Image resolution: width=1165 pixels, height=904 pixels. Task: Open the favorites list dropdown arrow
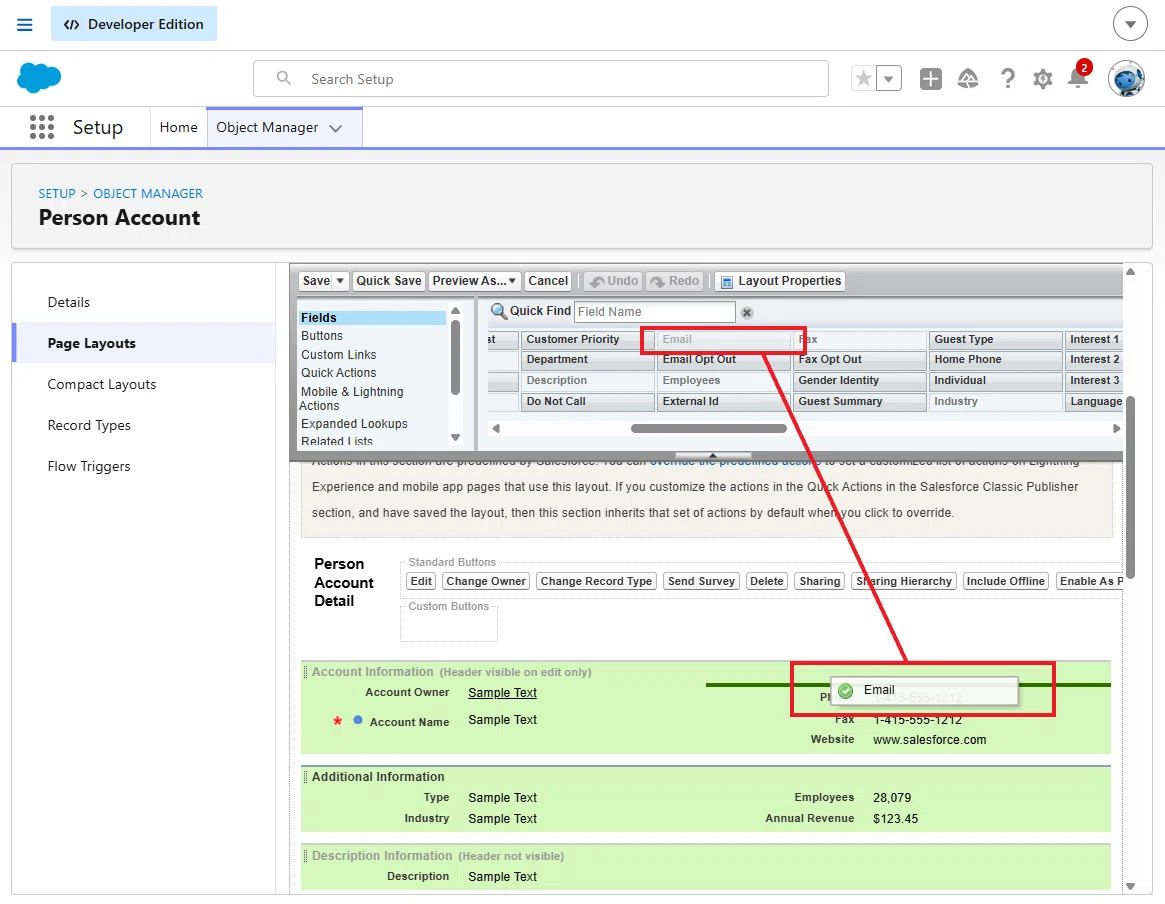point(889,78)
